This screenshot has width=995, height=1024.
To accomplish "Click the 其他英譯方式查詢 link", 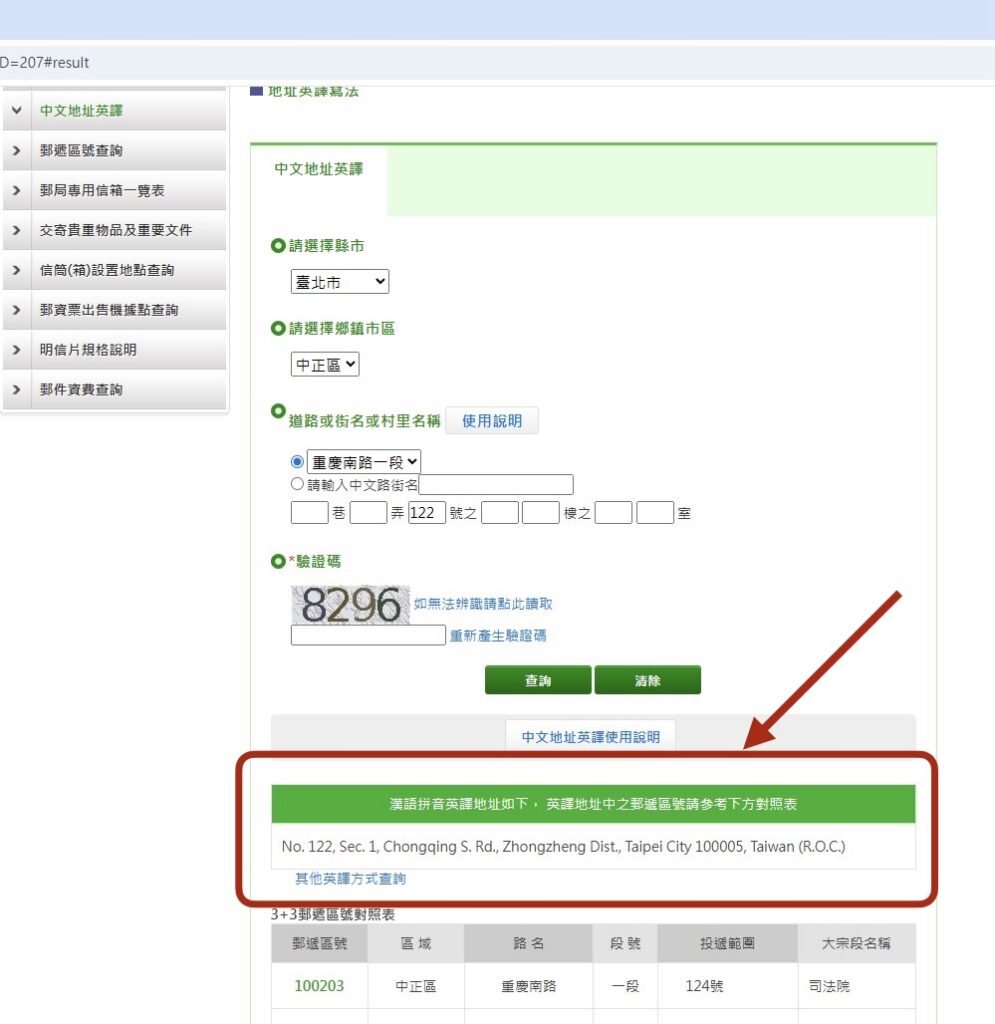I will (350, 879).
